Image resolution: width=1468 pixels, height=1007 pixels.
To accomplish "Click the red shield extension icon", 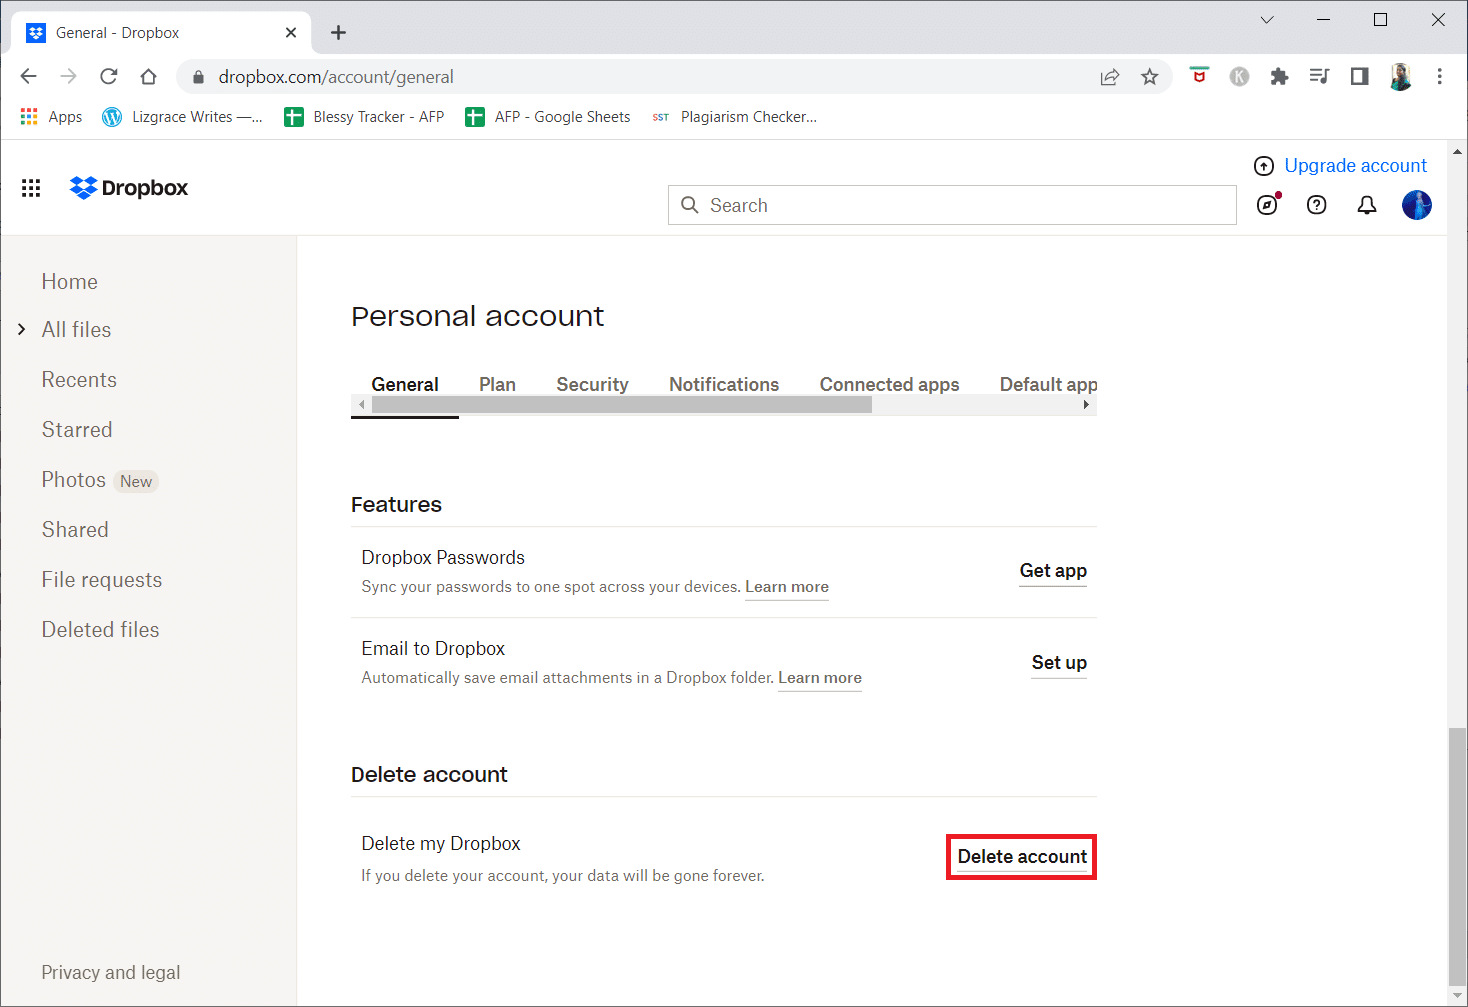I will click(x=1199, y=76).
